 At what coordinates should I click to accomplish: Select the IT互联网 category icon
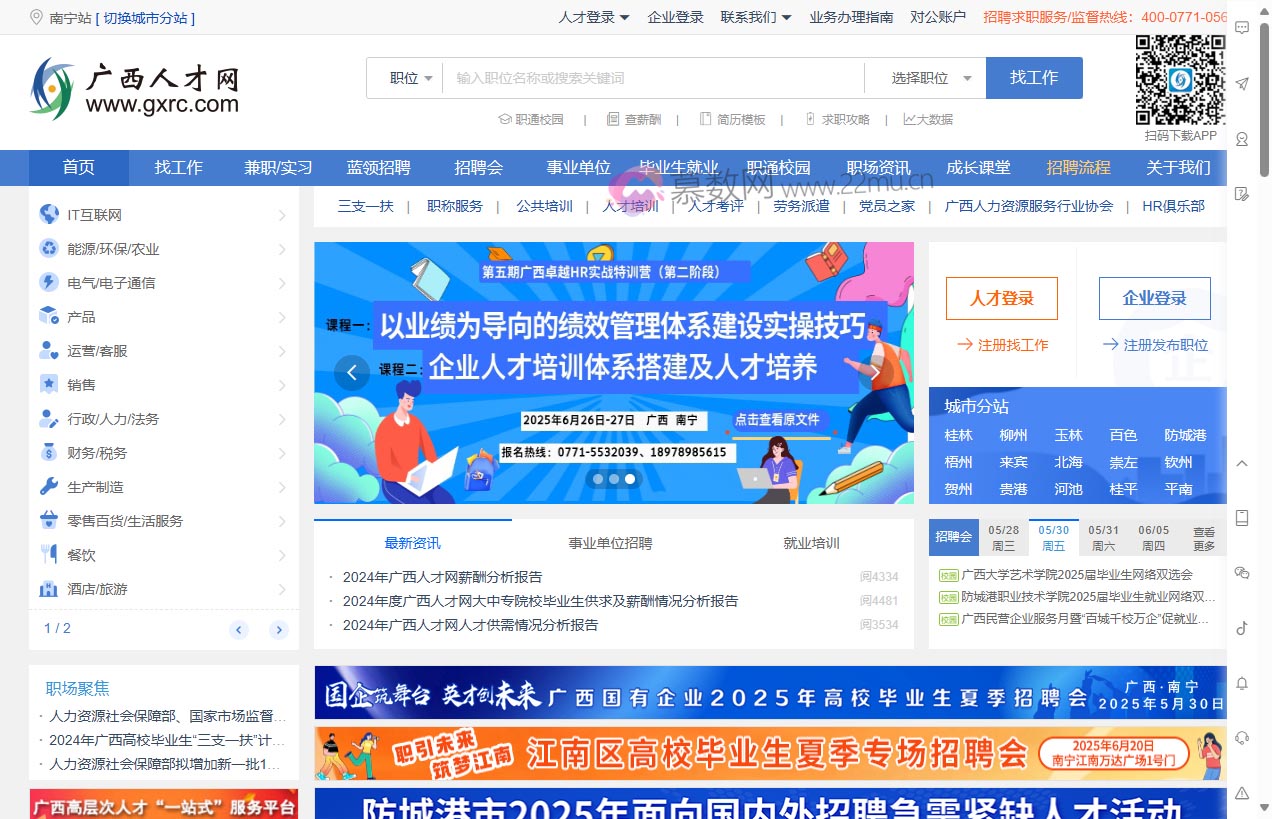point(50,214)
